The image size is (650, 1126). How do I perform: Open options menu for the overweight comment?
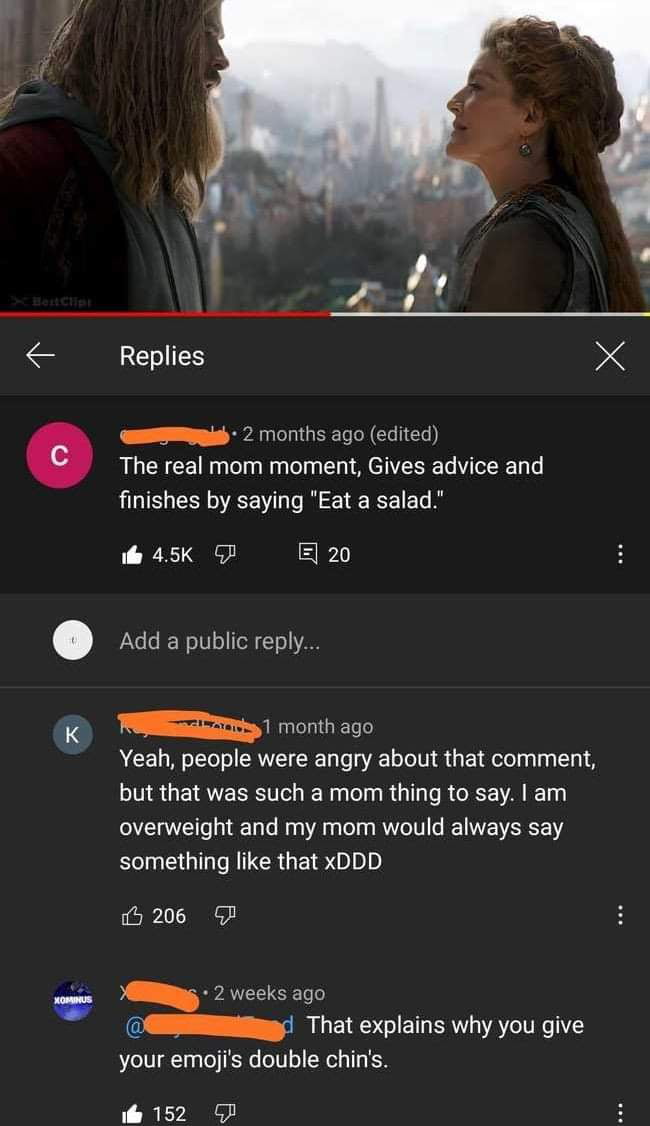click(x=621, y=916)
